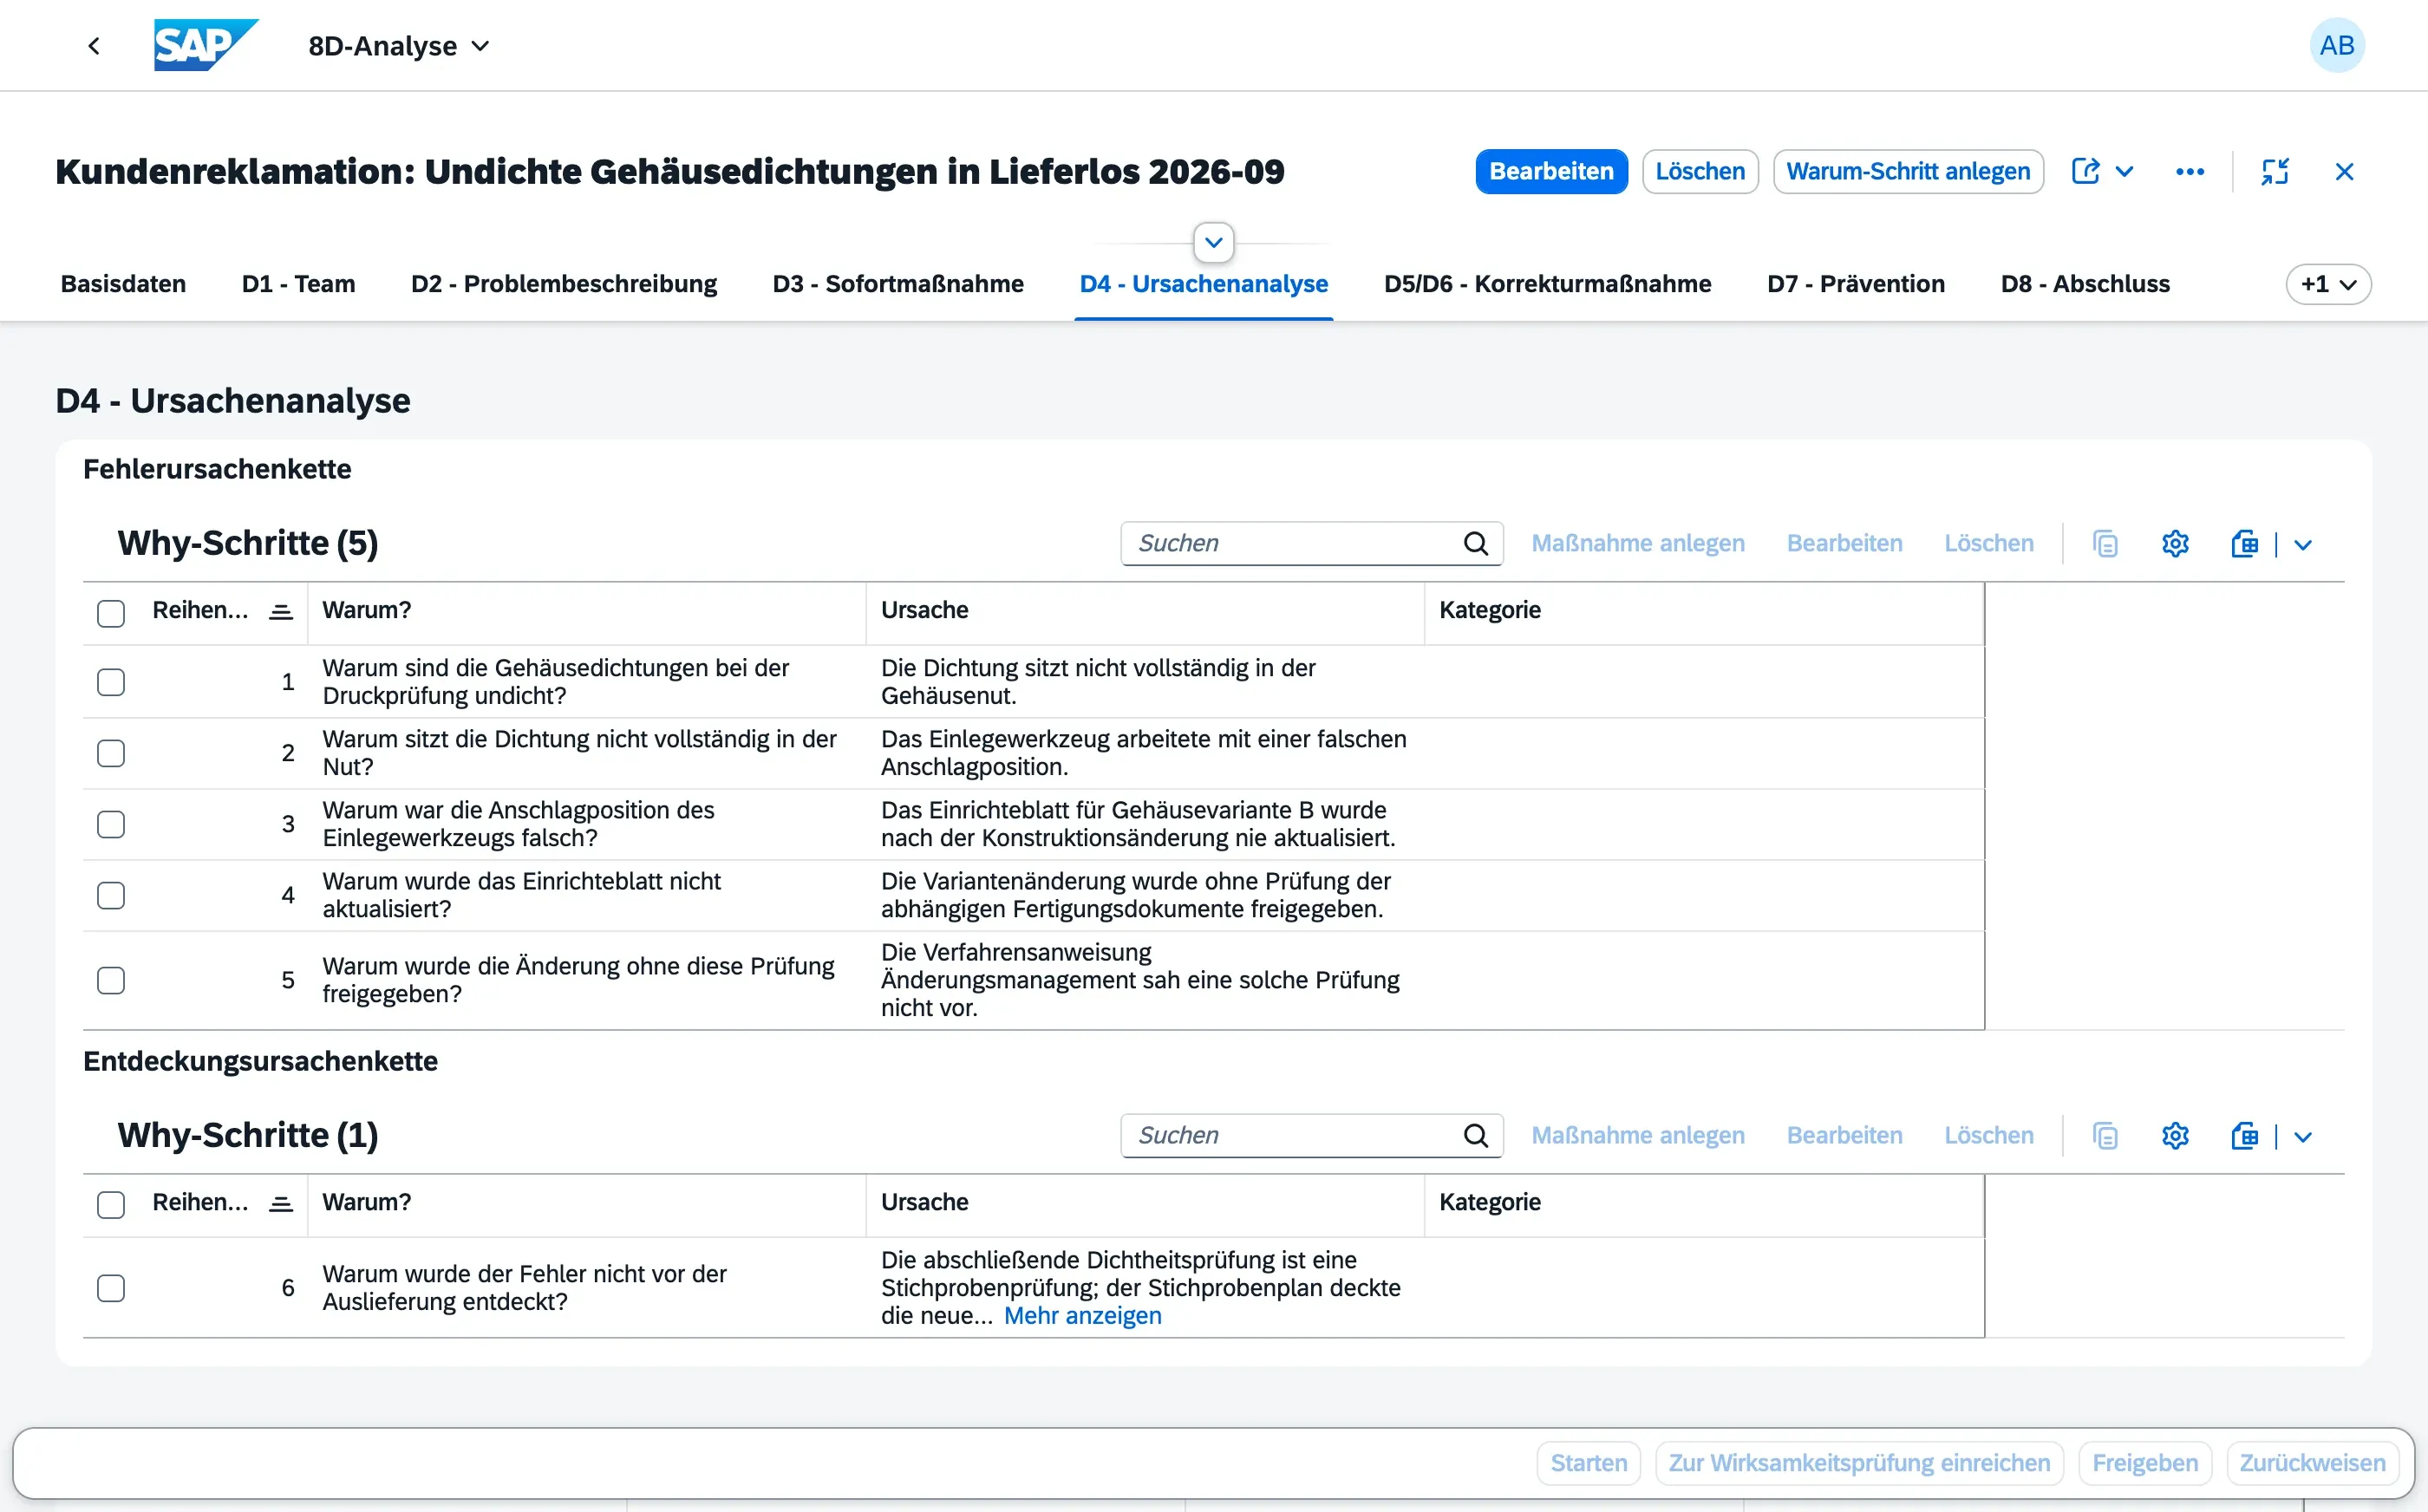
Task: Open the D2 - Problembeschreibung tab
Action: pyautogui.click(x=564, y=284)
